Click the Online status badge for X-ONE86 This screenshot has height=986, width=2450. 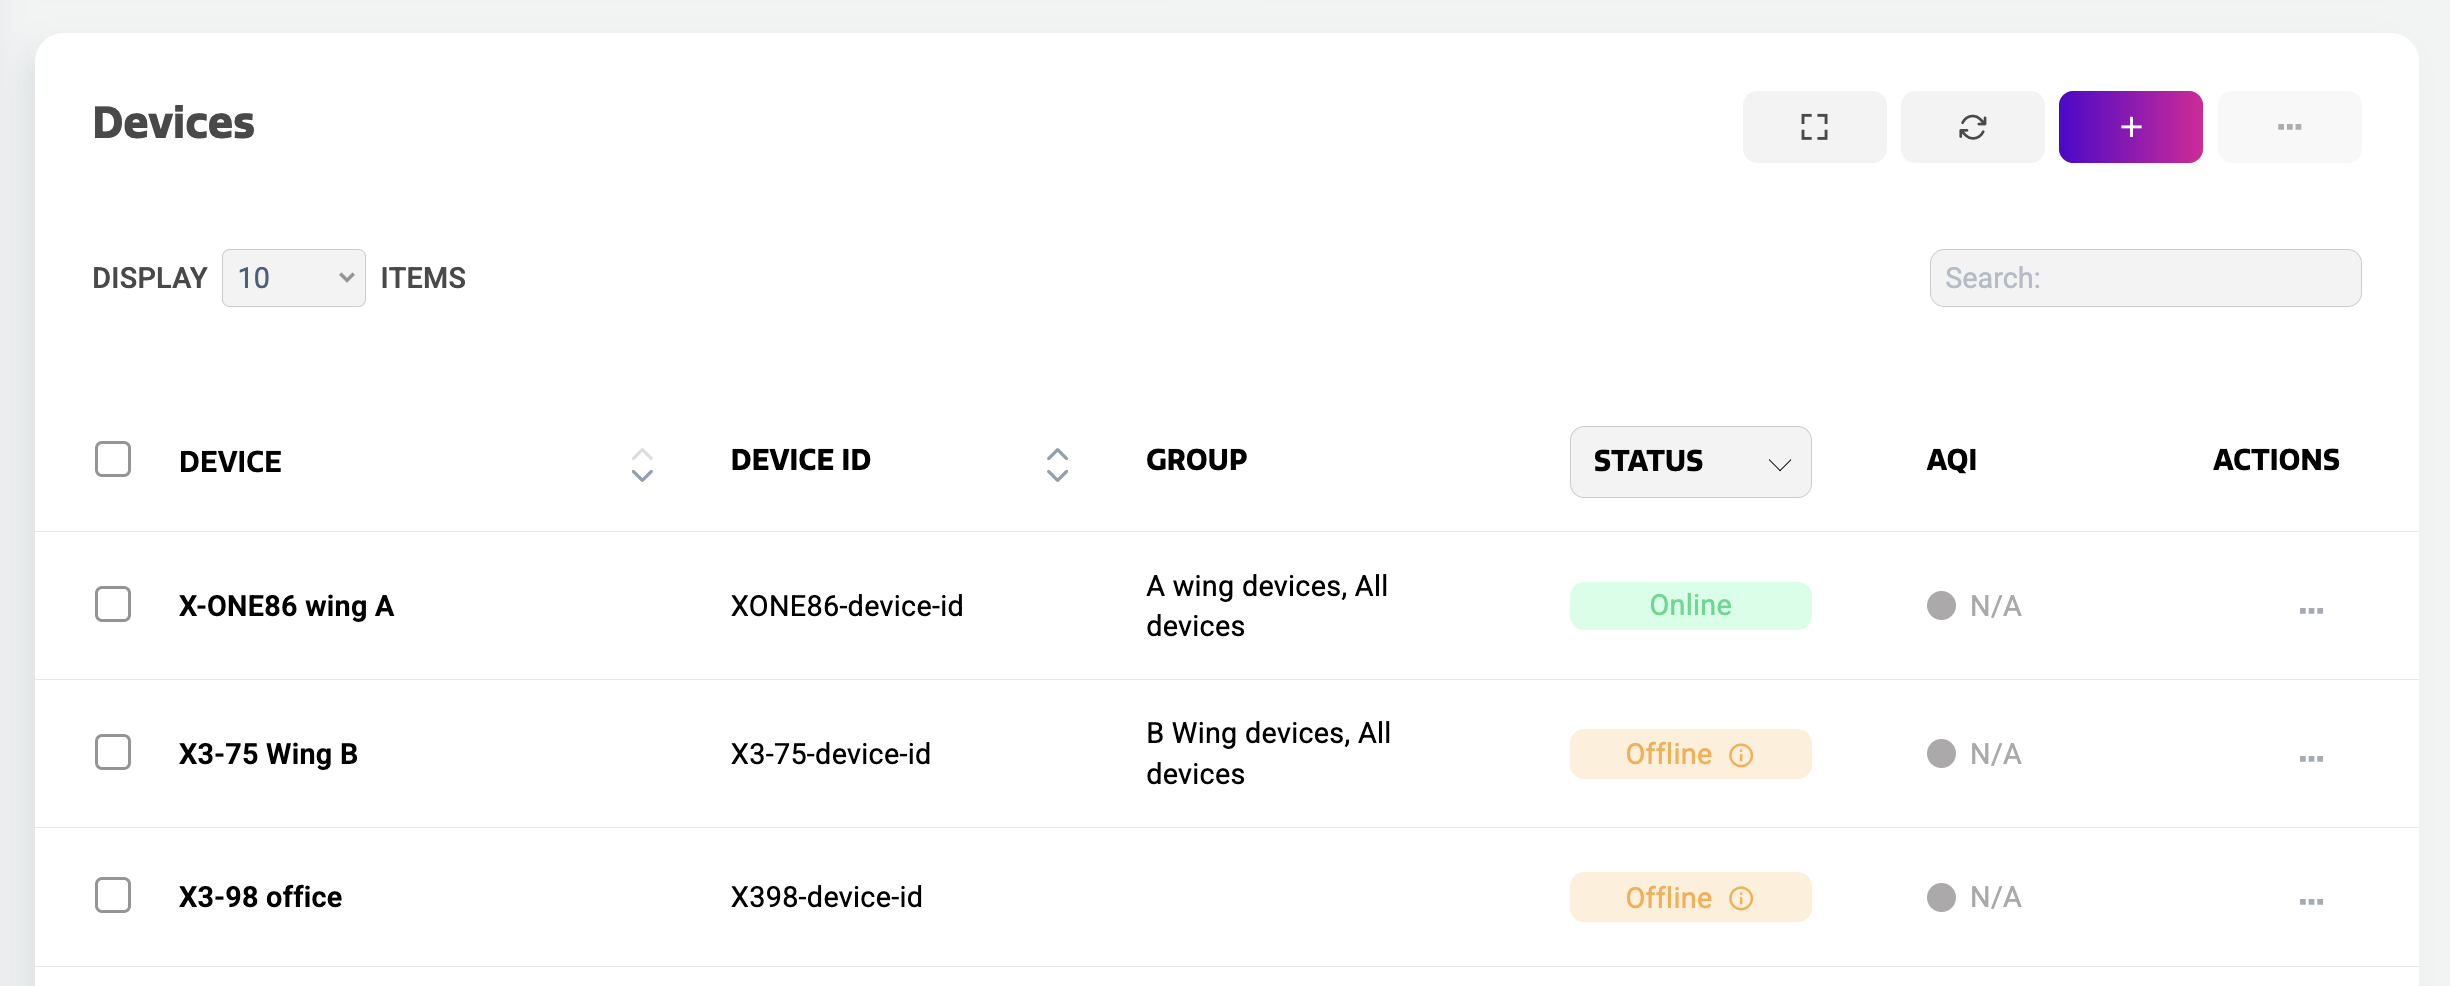tap(1689, 605)
